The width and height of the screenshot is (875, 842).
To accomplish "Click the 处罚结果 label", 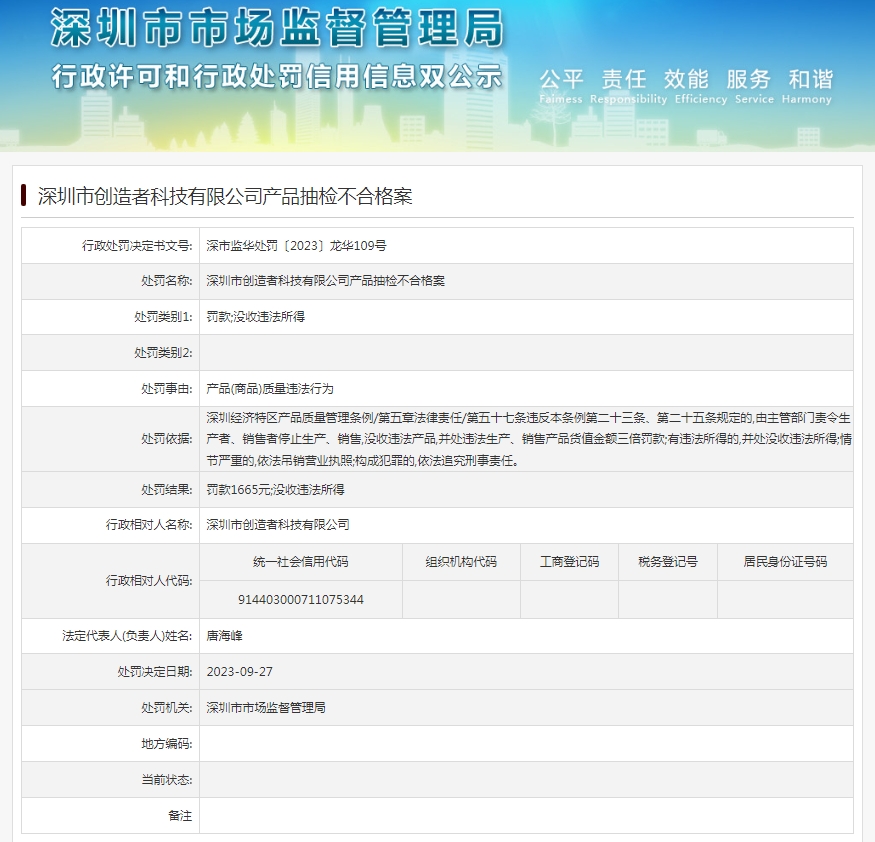I will coord(167,489).
